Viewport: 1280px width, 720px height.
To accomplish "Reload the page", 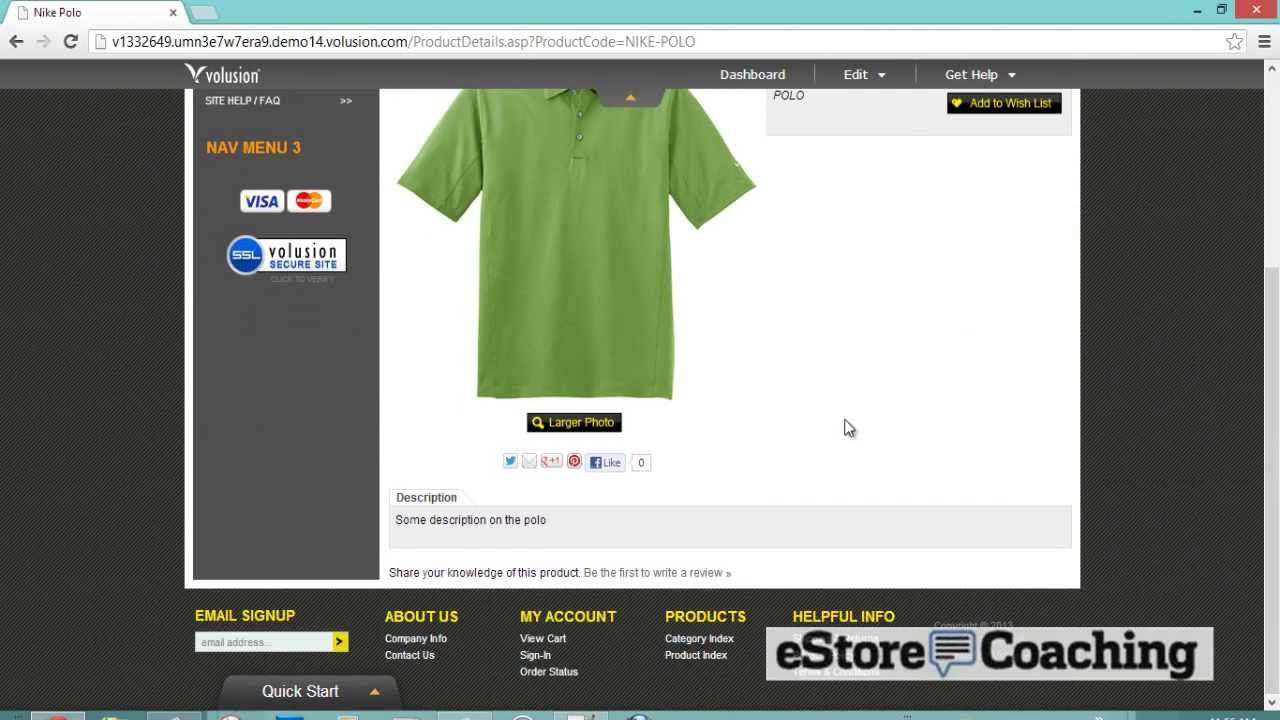I will pyautogui.click(x=70, y=41).
